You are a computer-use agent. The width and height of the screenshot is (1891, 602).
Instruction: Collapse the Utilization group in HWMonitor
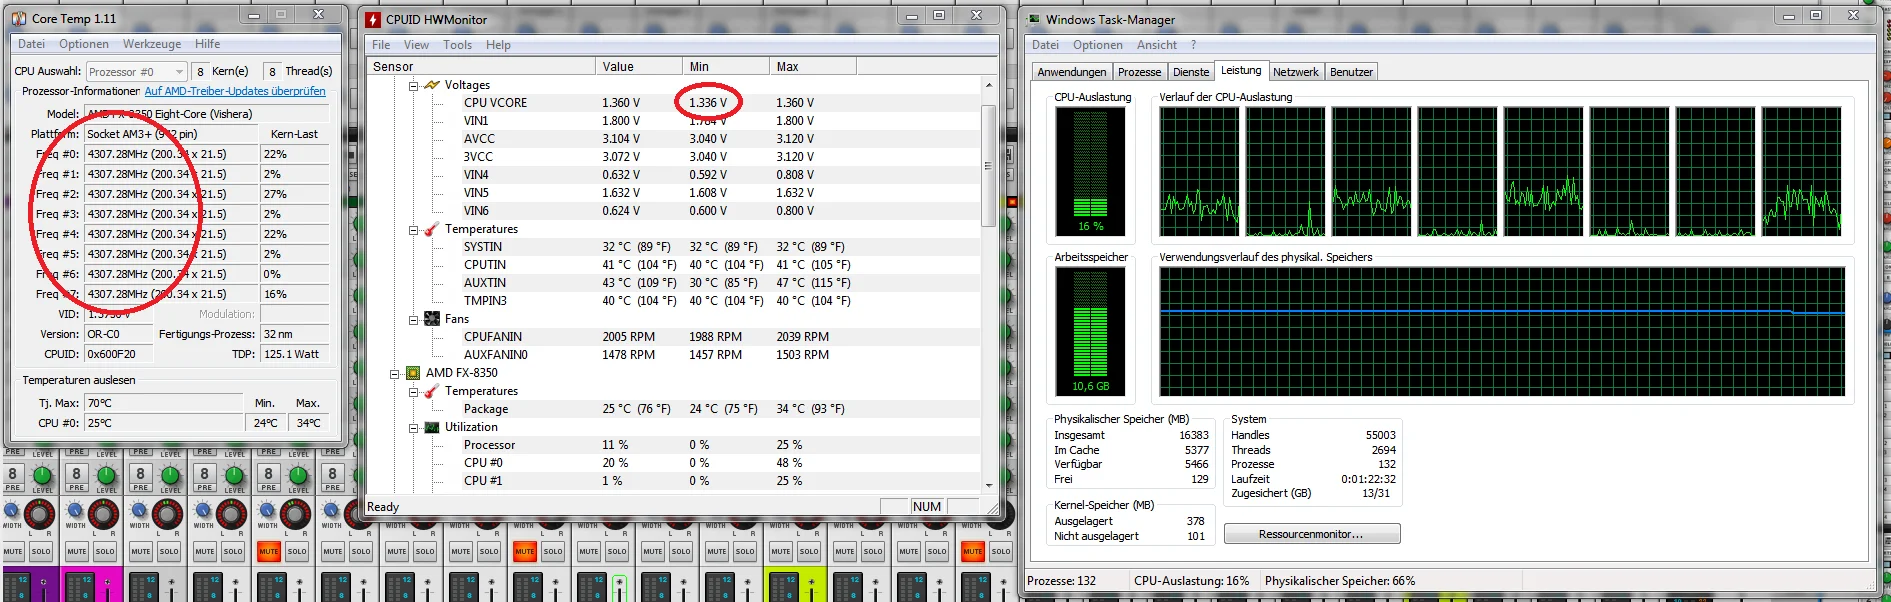(x=413, y=428)
